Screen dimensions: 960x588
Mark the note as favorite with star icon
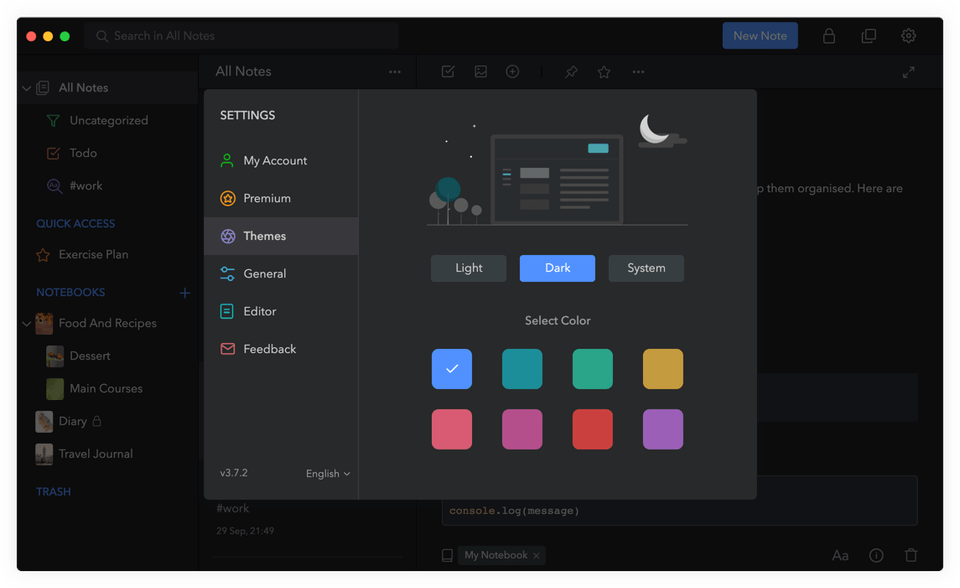tap(603, 71)
